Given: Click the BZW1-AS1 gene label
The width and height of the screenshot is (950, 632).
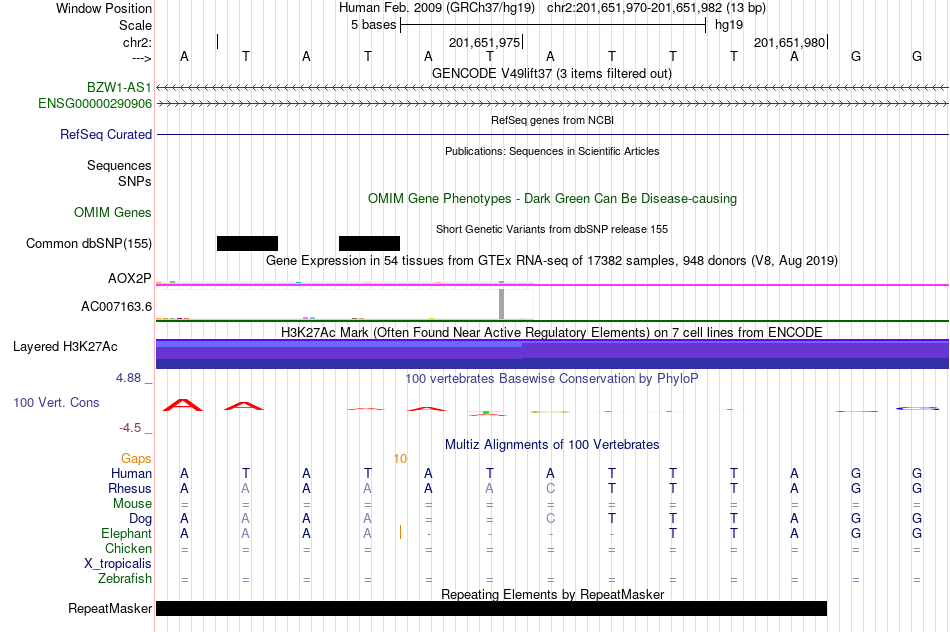Looking at the screenshot, I should coord(119,87).
